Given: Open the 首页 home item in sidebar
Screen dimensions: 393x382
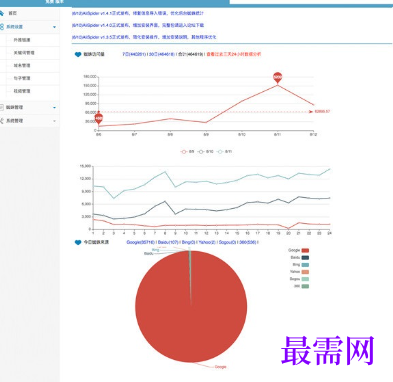Looking at the screenshot, I should 13,13.
